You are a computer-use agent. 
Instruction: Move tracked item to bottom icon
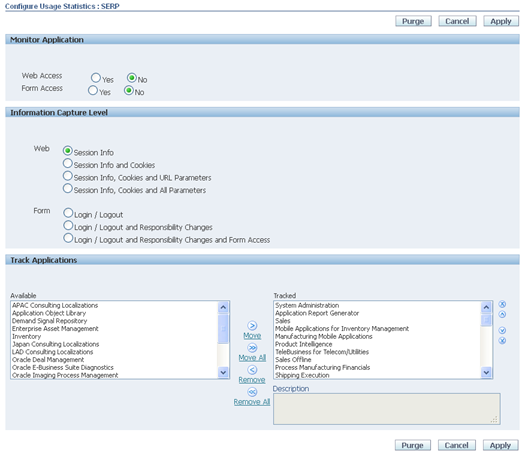502,341
